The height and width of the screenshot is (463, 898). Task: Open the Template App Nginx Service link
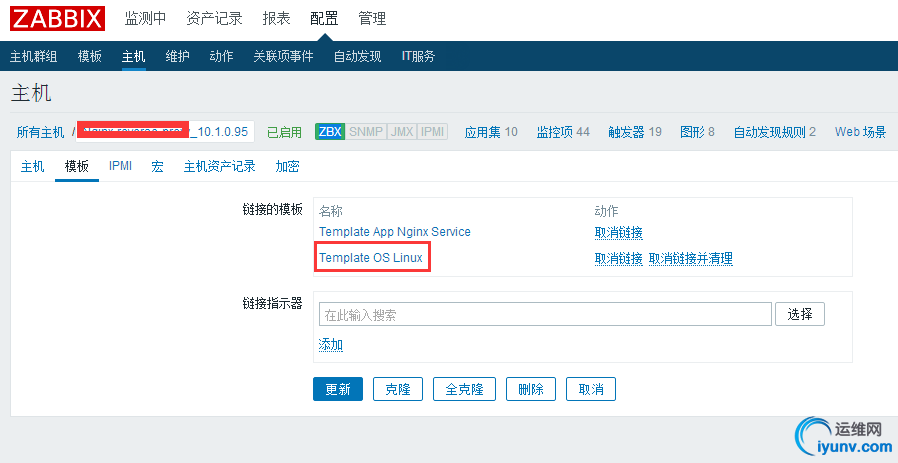pos(394,232)
